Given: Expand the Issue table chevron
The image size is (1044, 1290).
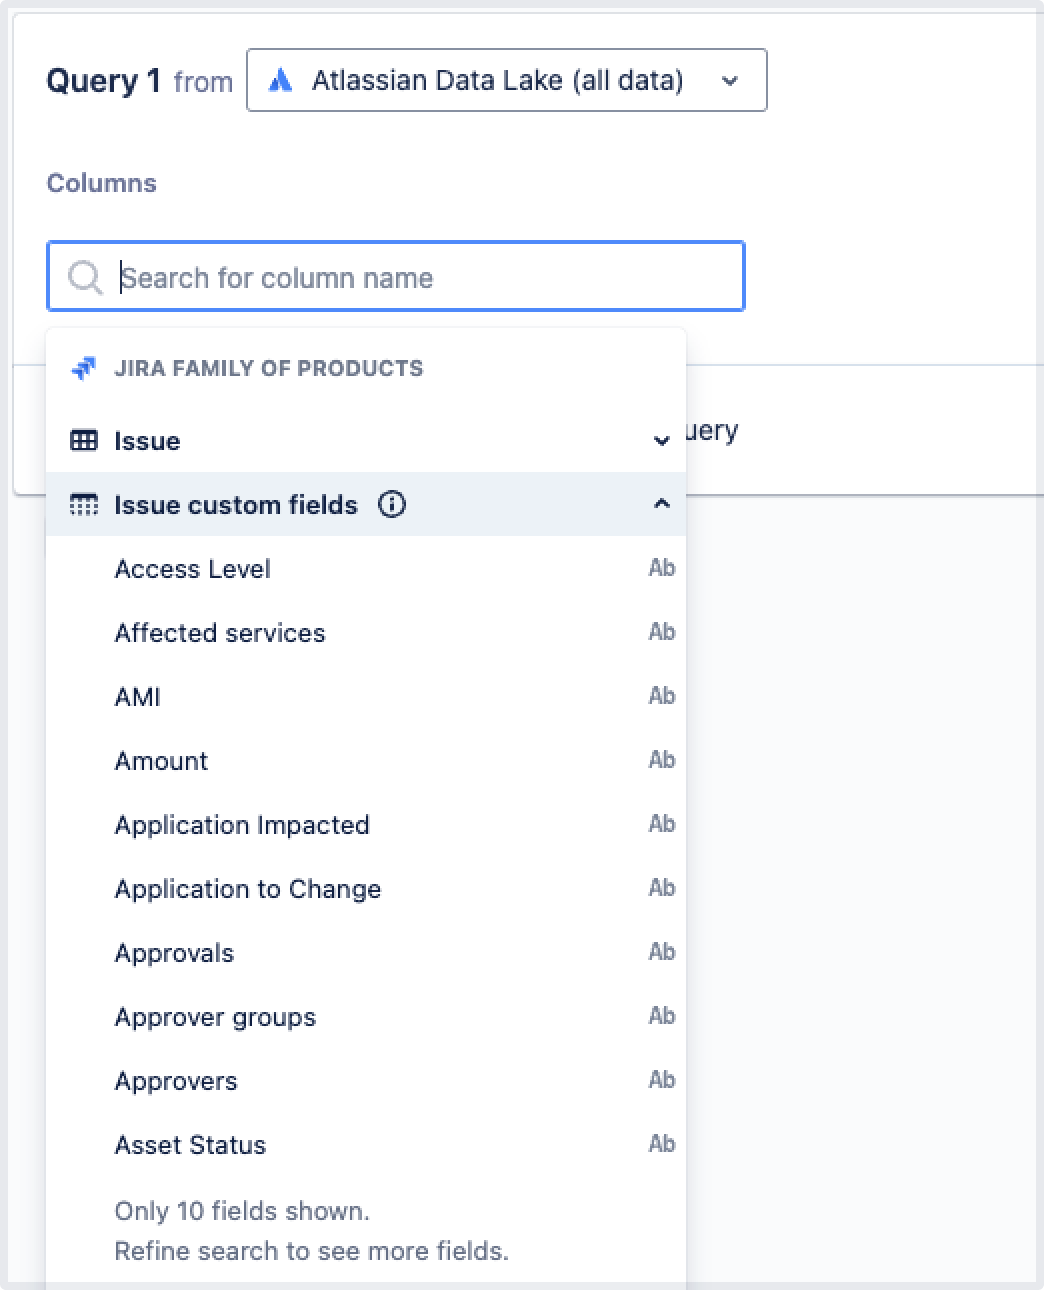Looking at the screenshot, I should click(661, 441).
